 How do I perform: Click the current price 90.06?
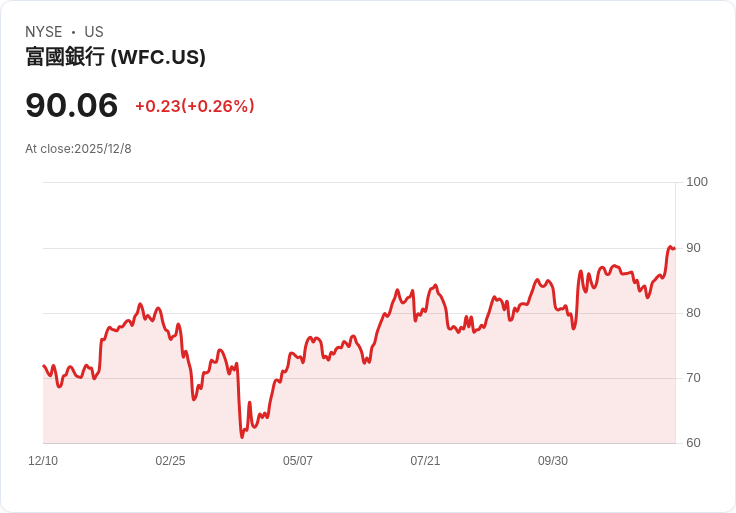tap(71, 105)
